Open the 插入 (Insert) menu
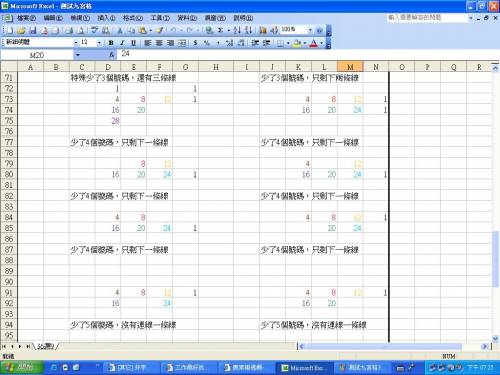Image resolution: width=500 pixels, height=375 pixels. click(x=106, y=18)
